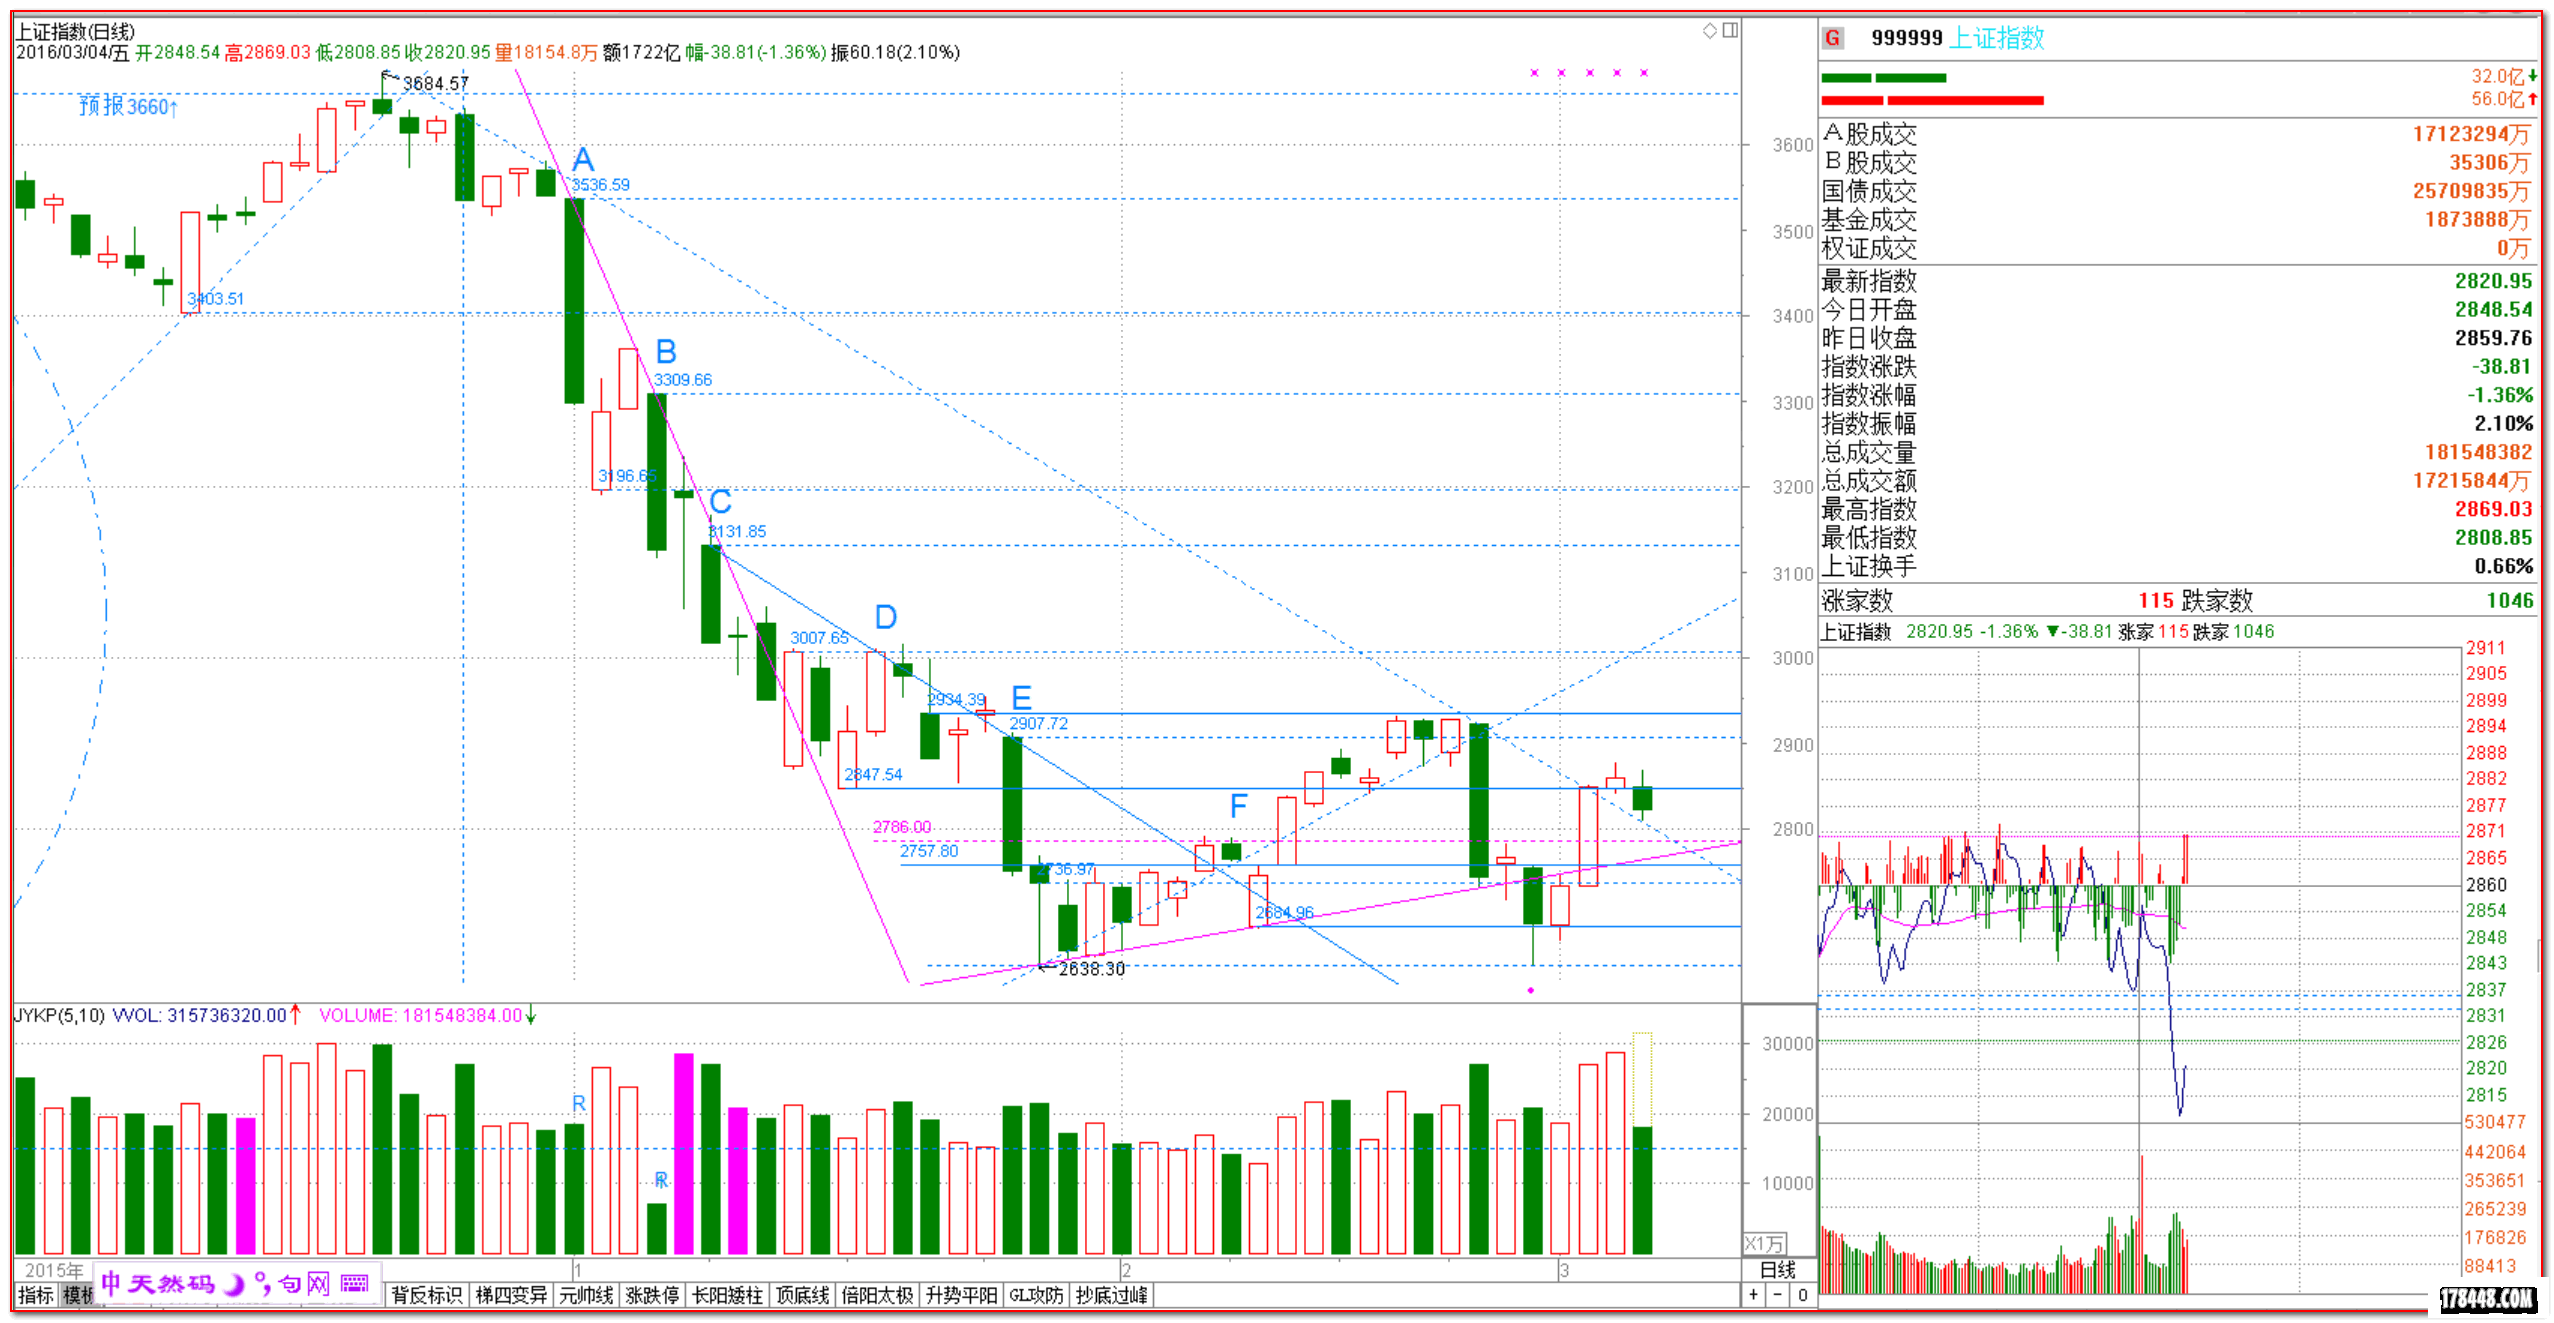Open the 日线 period selector
Screen dimensions: 2554x1323
[x=1778, y=1270]
